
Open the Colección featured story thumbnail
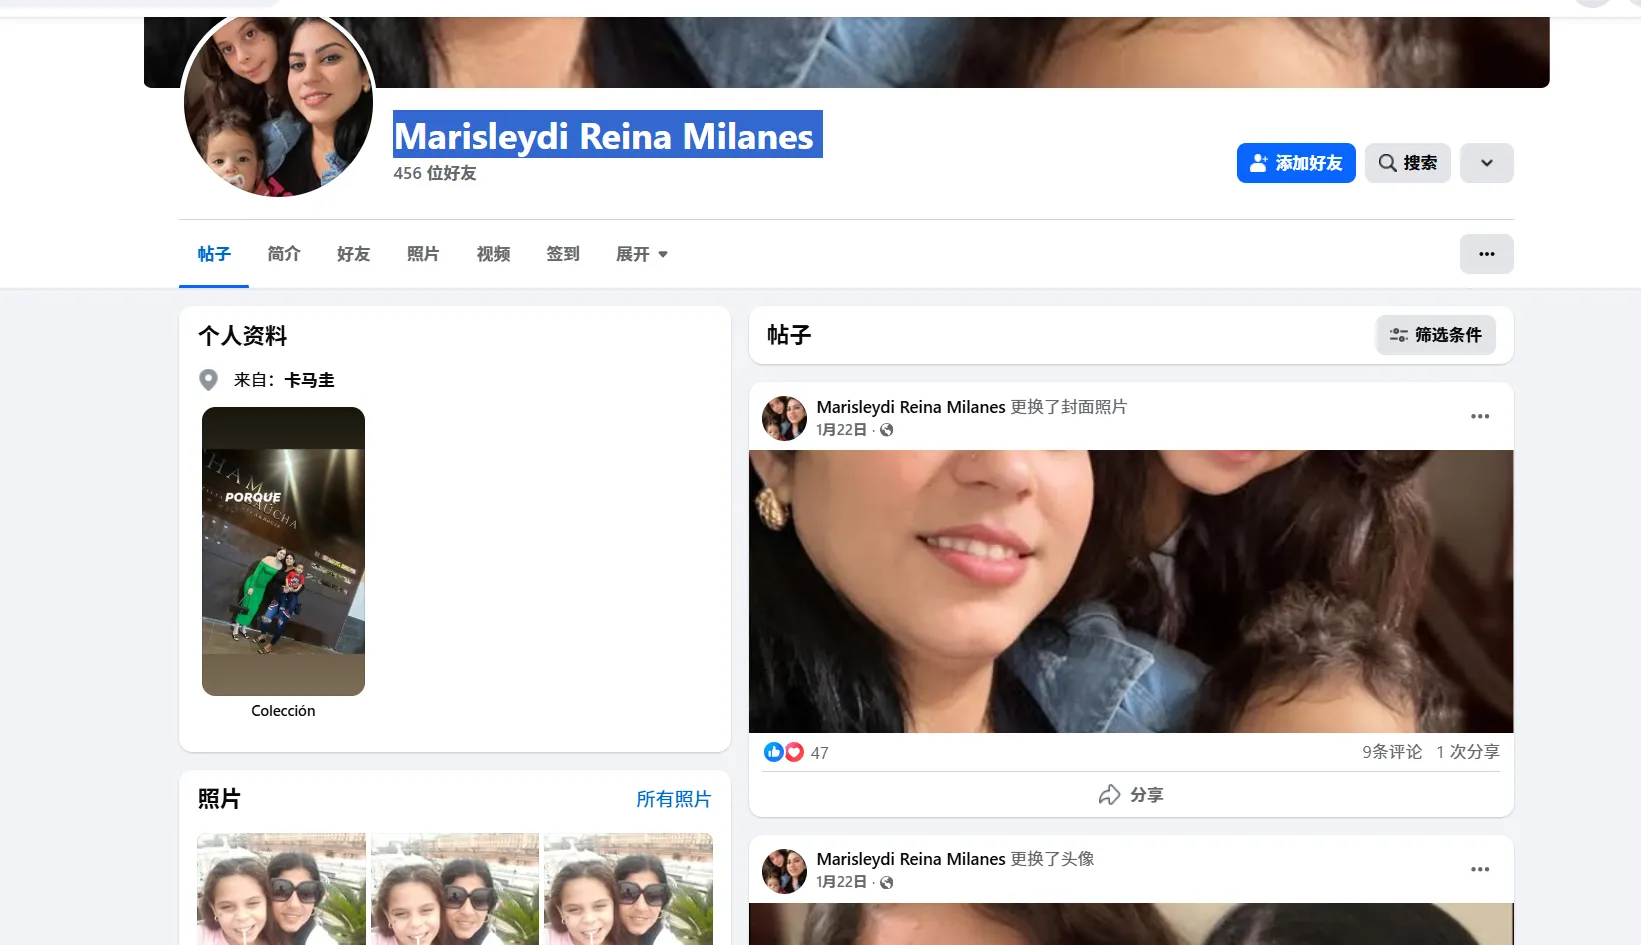[x=283, y=551]
